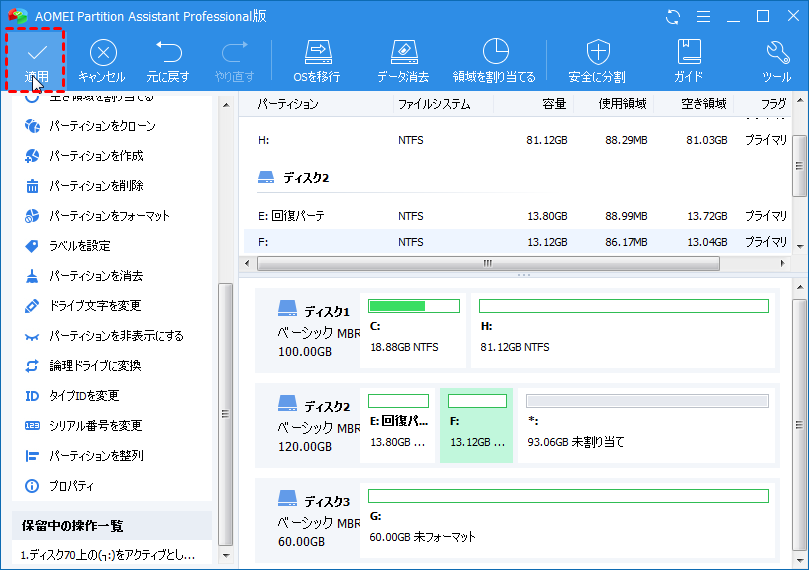Click the 空き領域 column header
Image resolution: width=809 pixels, height=570 pixels.
pyautogui.click(x=703, y=104)
